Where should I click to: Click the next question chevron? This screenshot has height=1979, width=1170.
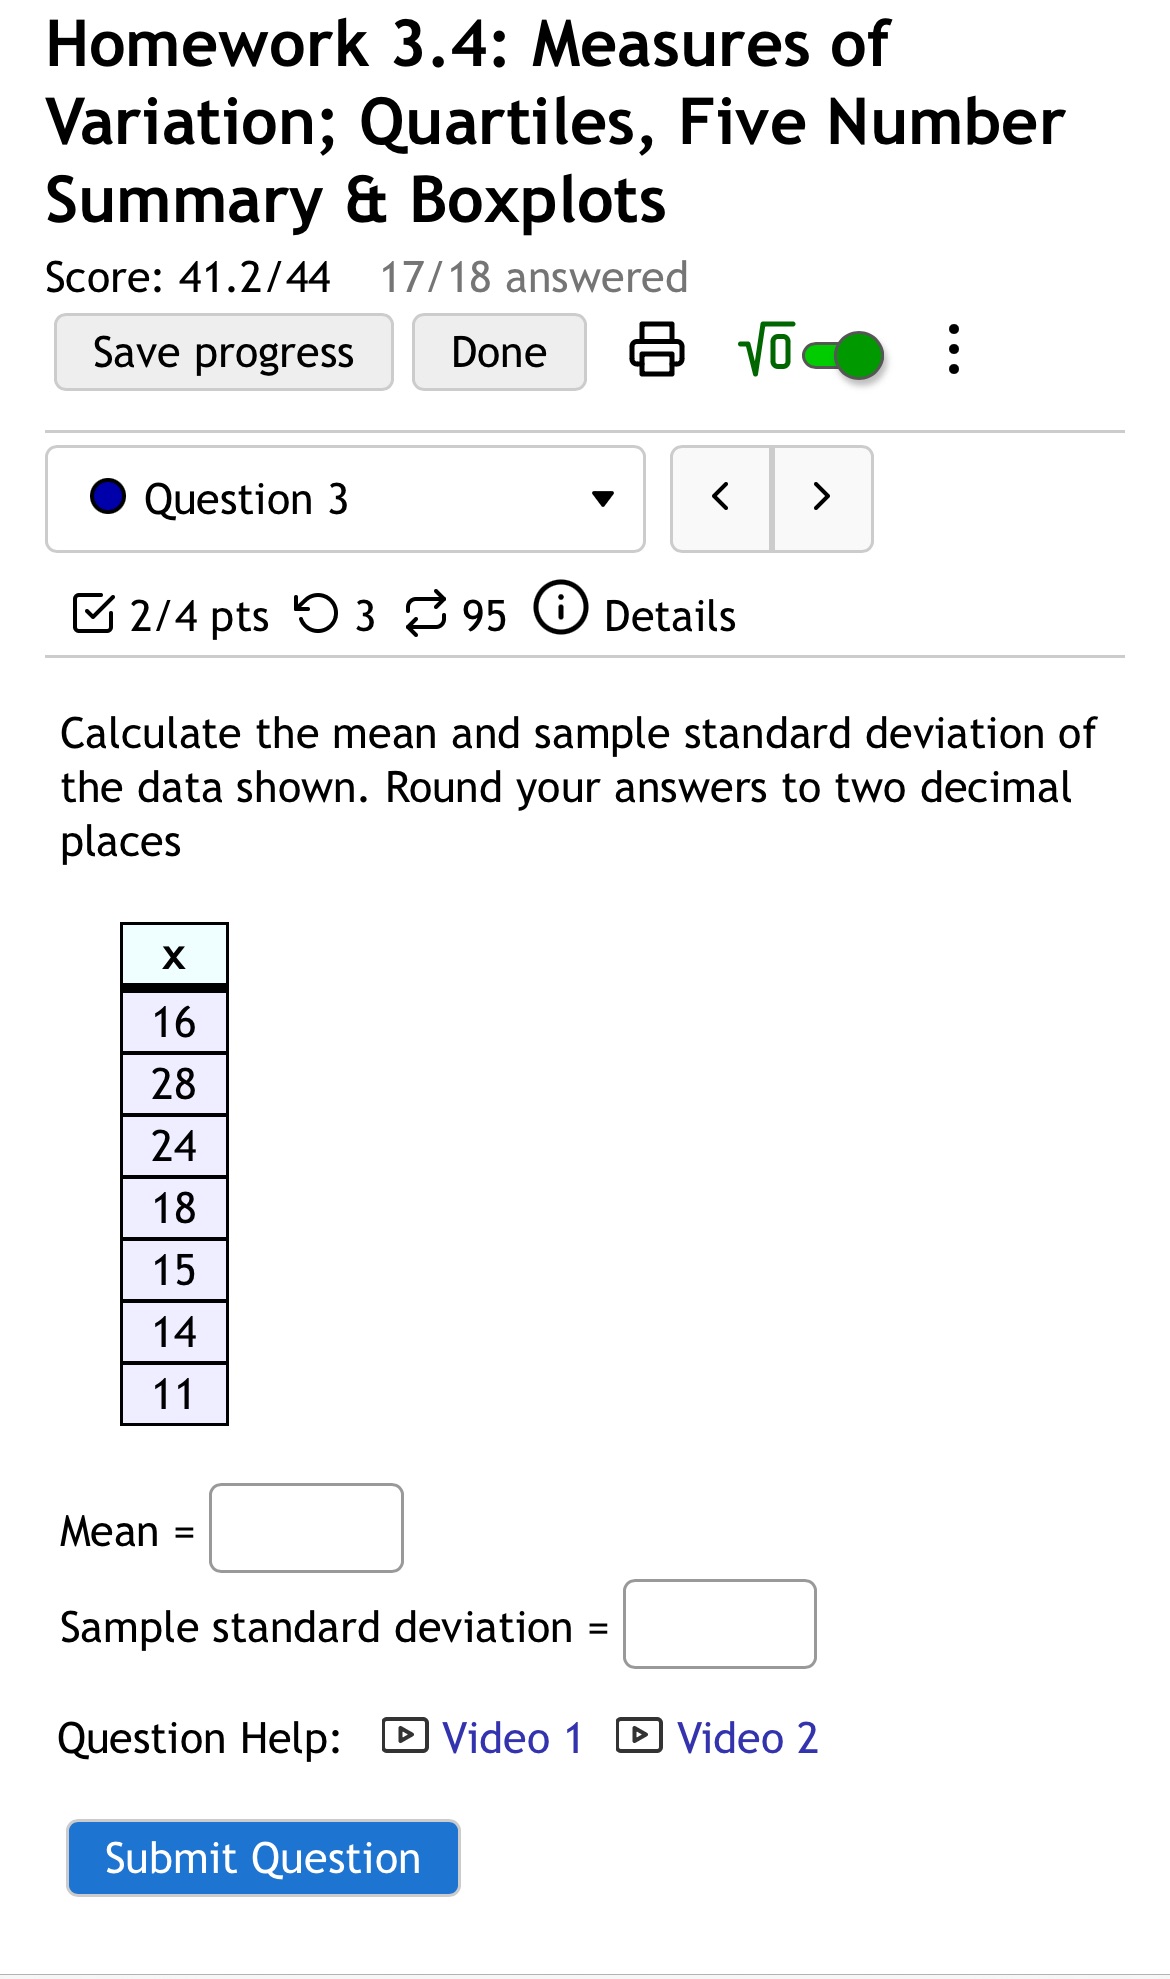822,497
